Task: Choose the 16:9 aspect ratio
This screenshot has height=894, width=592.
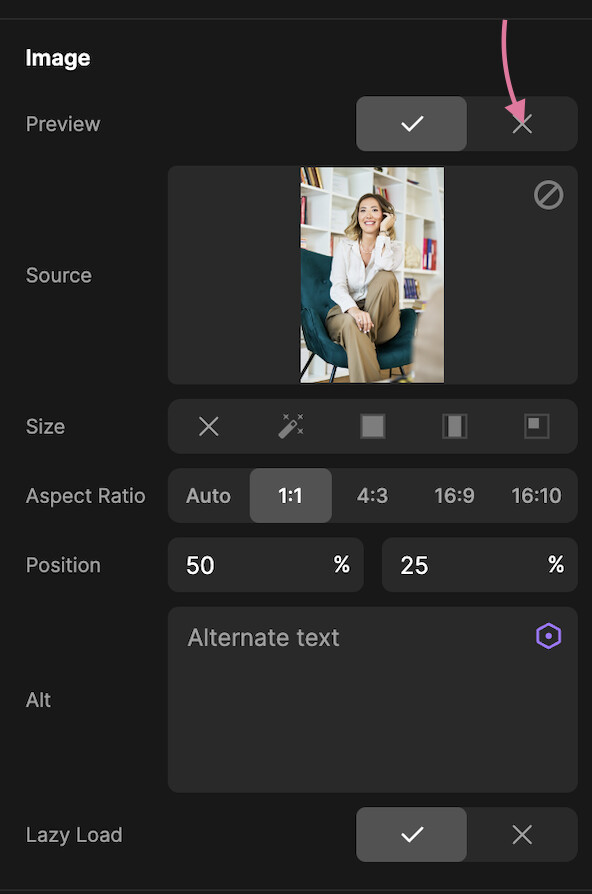Action: pos(455,495)
